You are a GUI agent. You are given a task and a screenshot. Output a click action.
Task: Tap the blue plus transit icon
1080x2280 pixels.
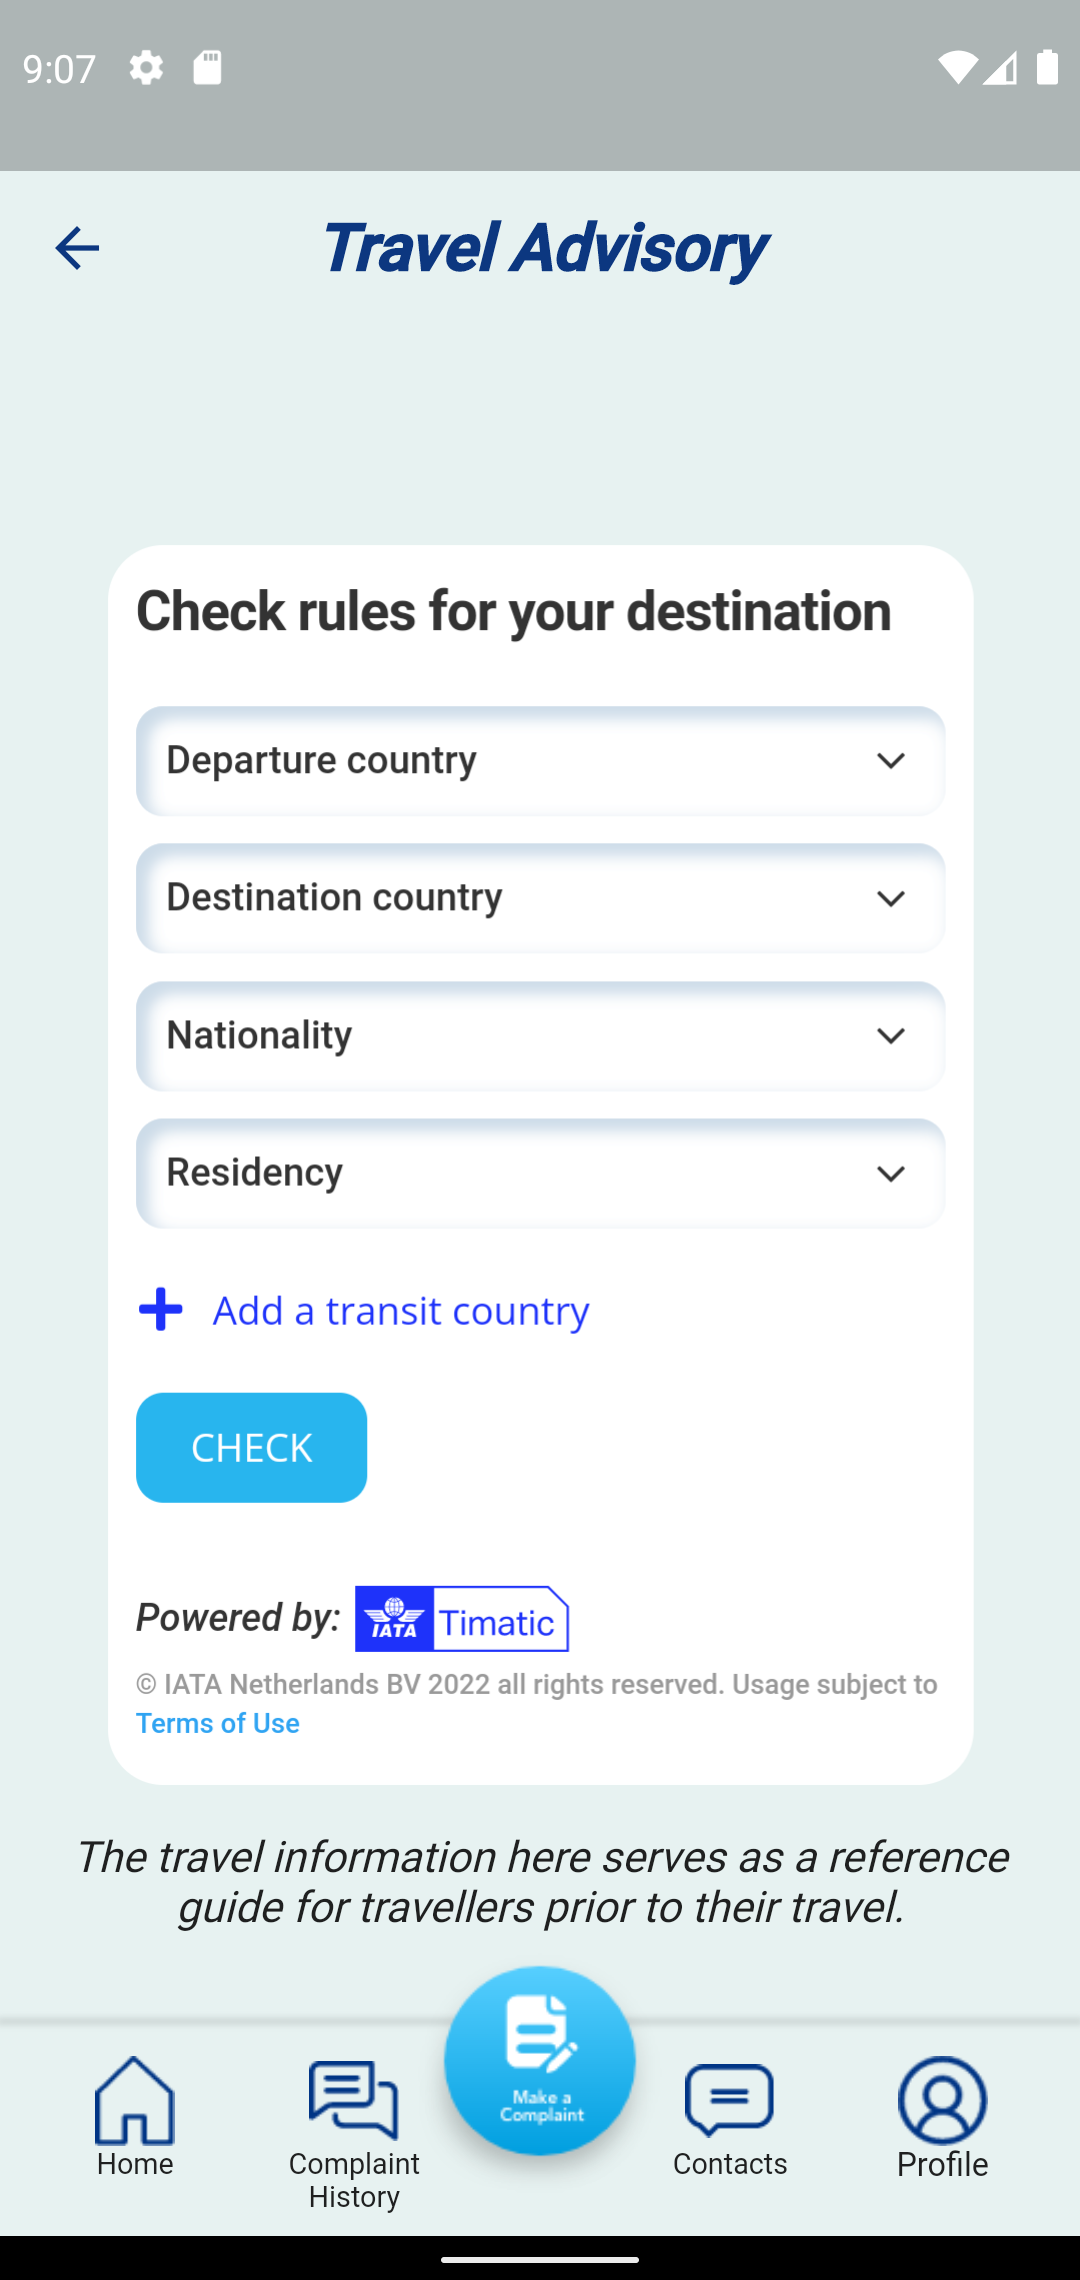pos(160,1310)
